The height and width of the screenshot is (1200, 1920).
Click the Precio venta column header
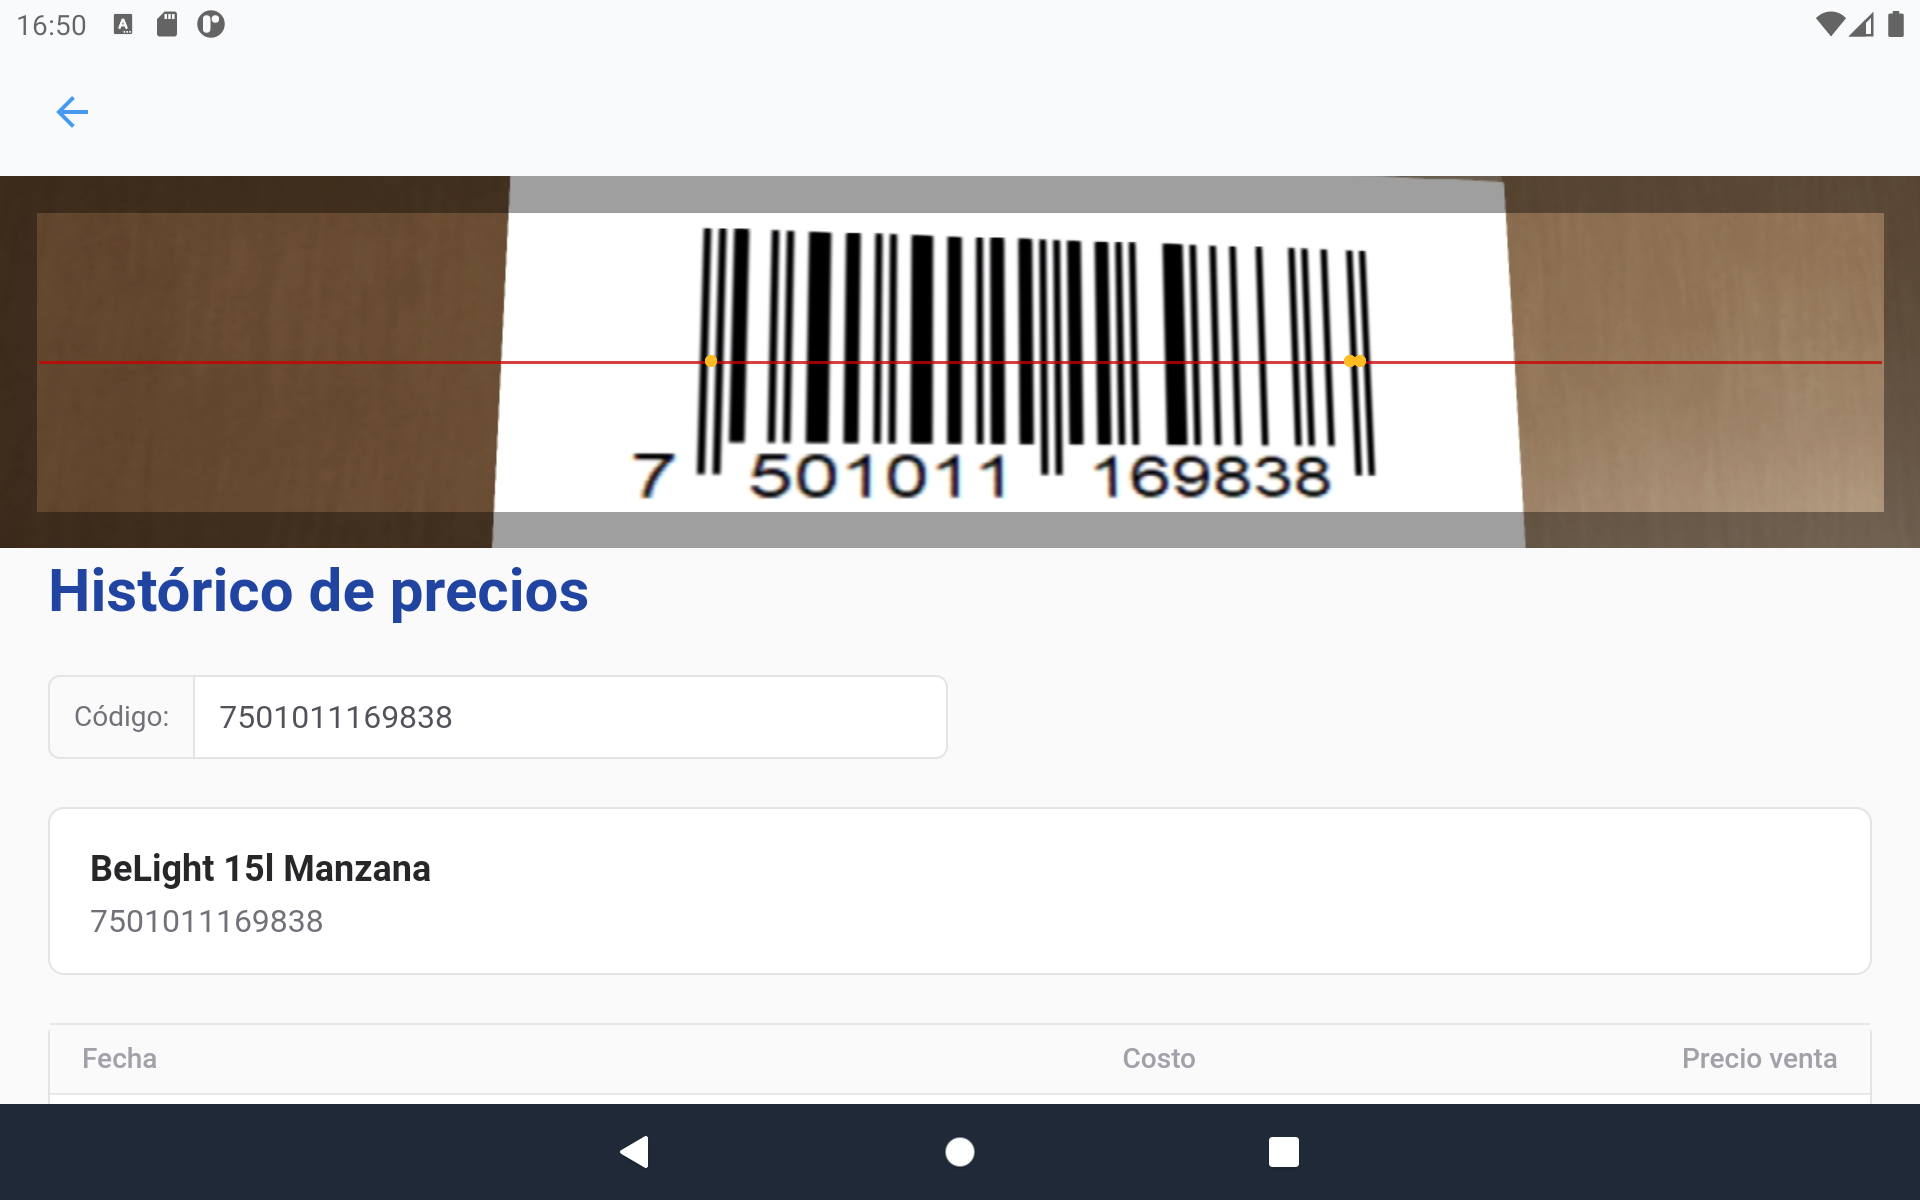(1759, 1058)
